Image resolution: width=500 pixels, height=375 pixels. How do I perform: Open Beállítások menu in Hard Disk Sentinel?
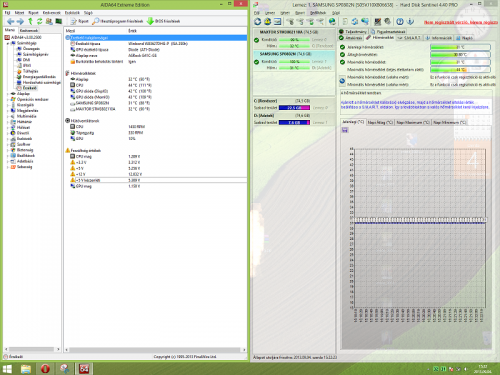pyautogui.click(x=318, y=13)
